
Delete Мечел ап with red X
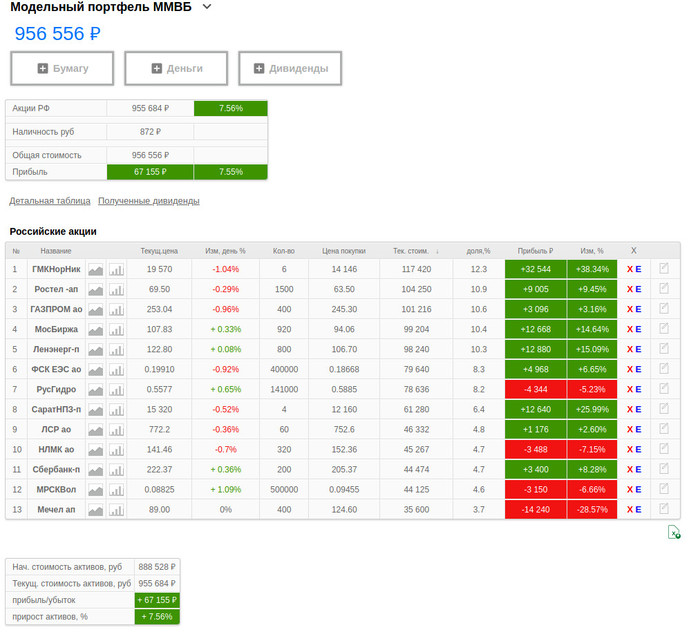click(x=628, y=509)
